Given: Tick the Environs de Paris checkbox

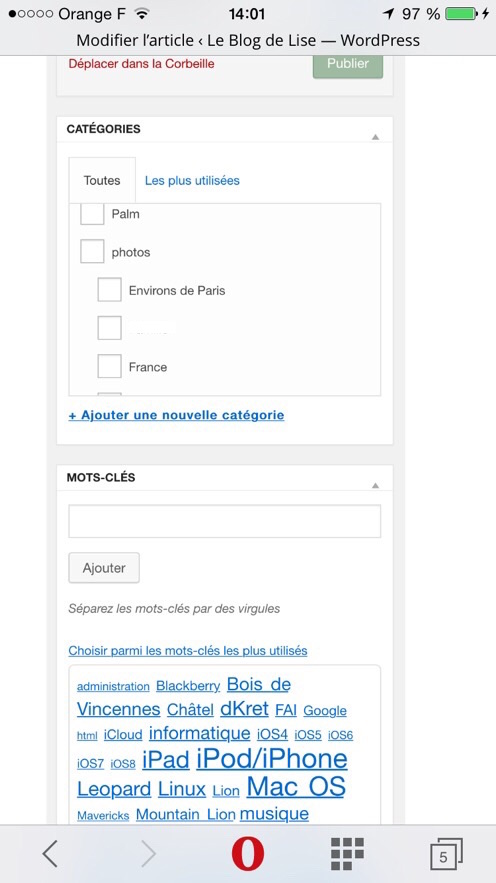Looking at the screenshot, I should click(x=109, y=290).
